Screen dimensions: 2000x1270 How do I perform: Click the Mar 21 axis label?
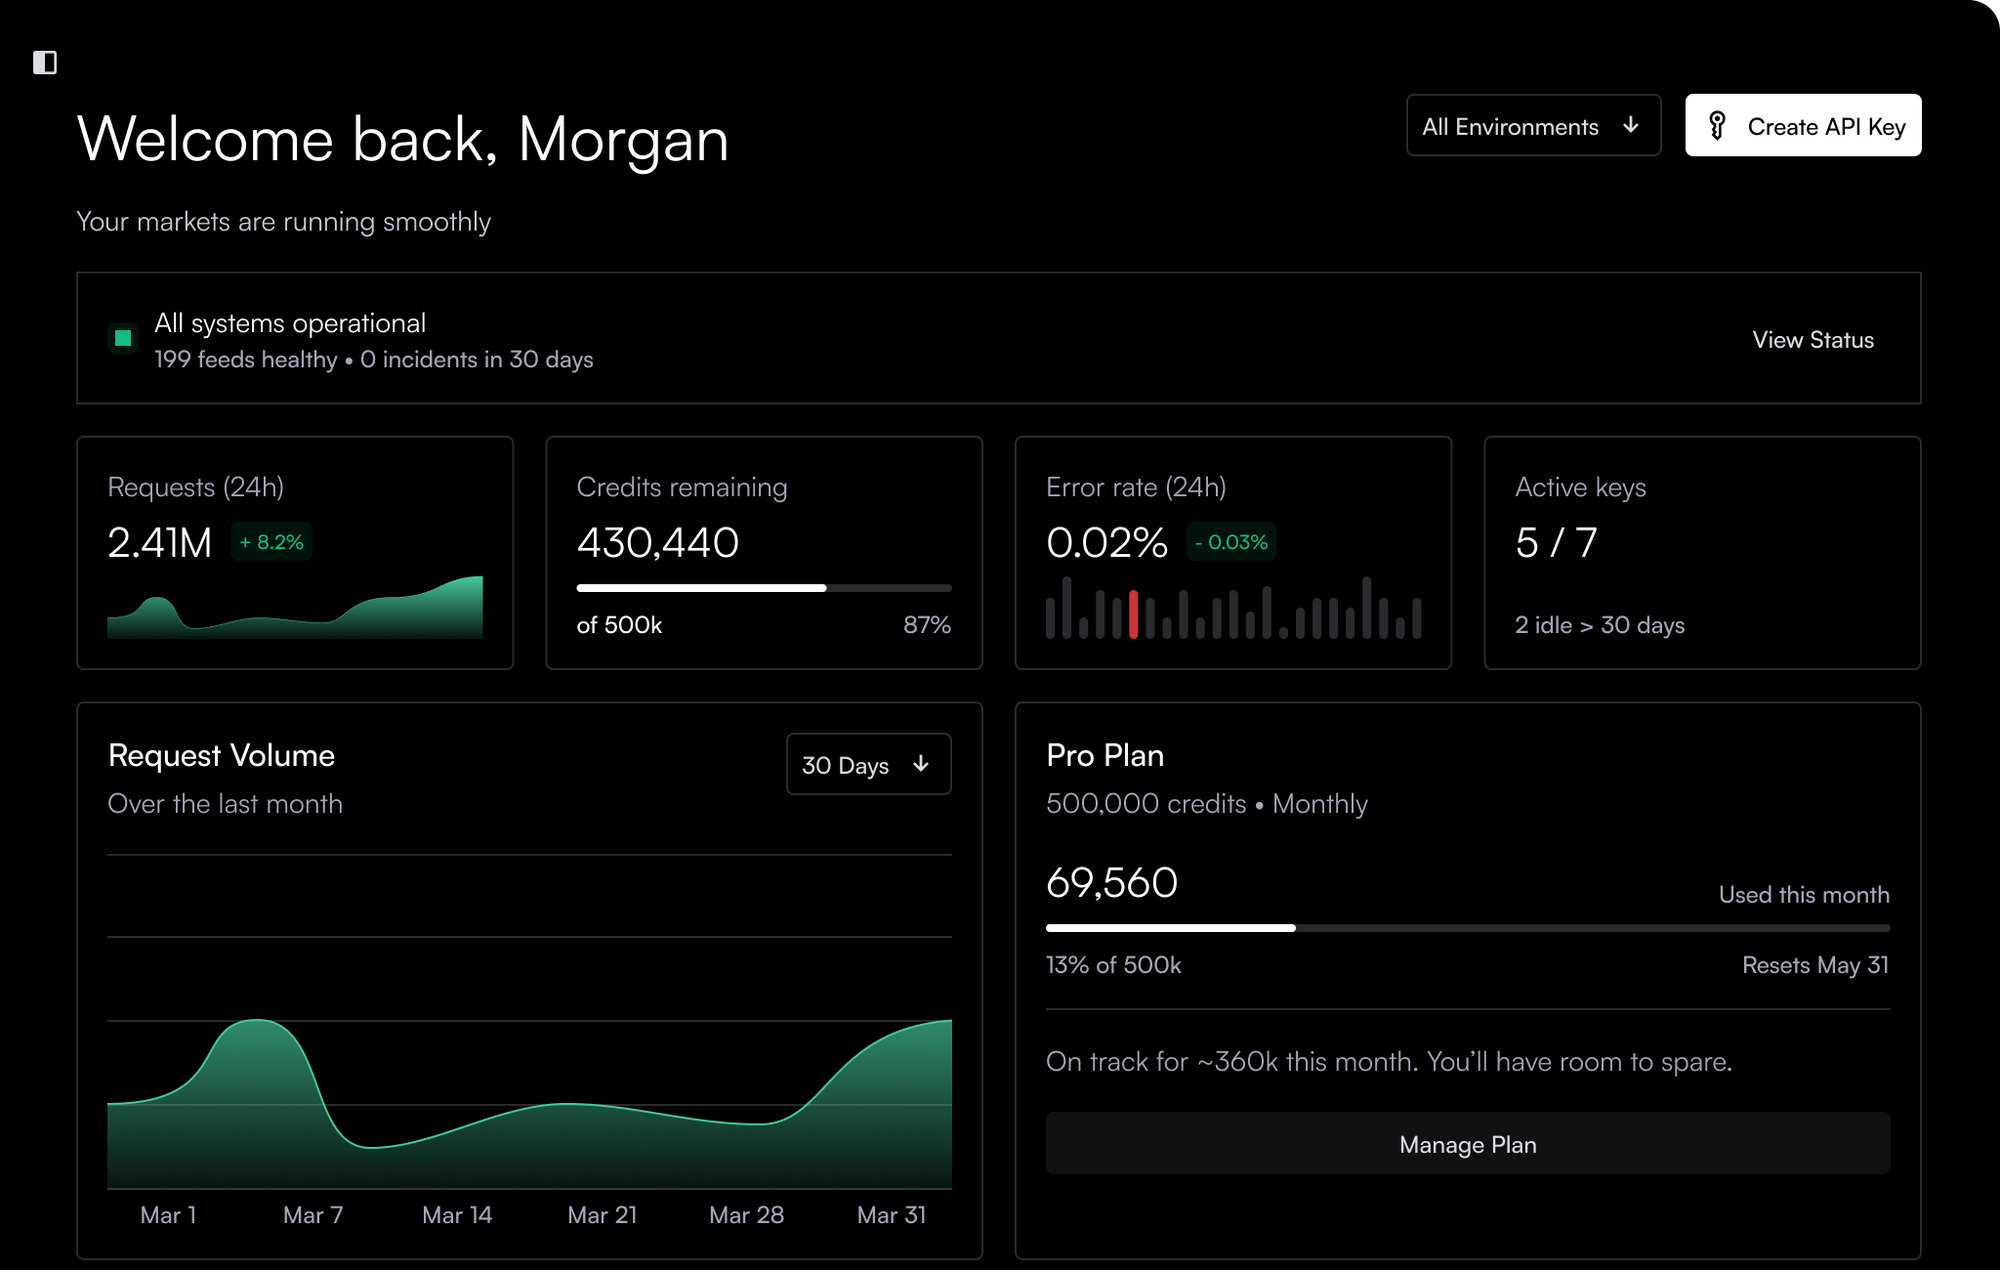[602, 1215]
